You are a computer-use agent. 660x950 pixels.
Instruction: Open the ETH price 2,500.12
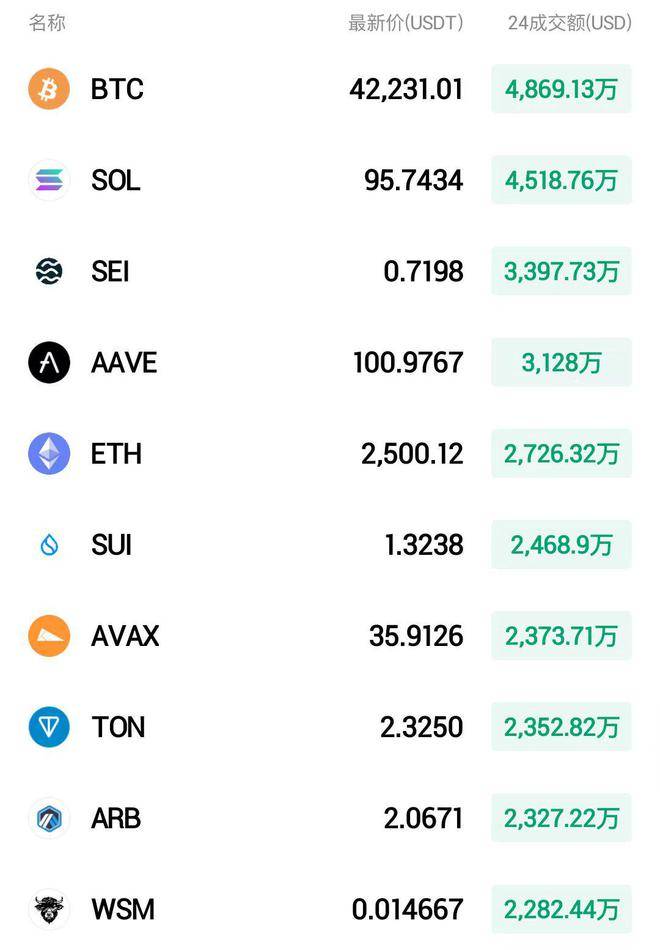(412, 454)
